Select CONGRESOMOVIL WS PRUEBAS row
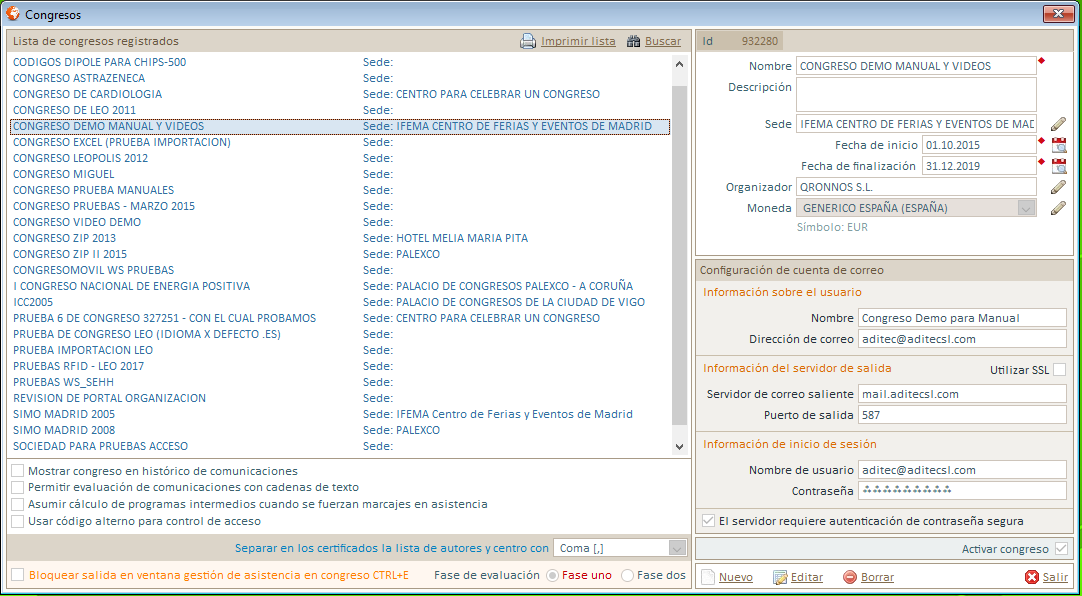The width and height of the screenshot is (1082, 596). point(340,270)
